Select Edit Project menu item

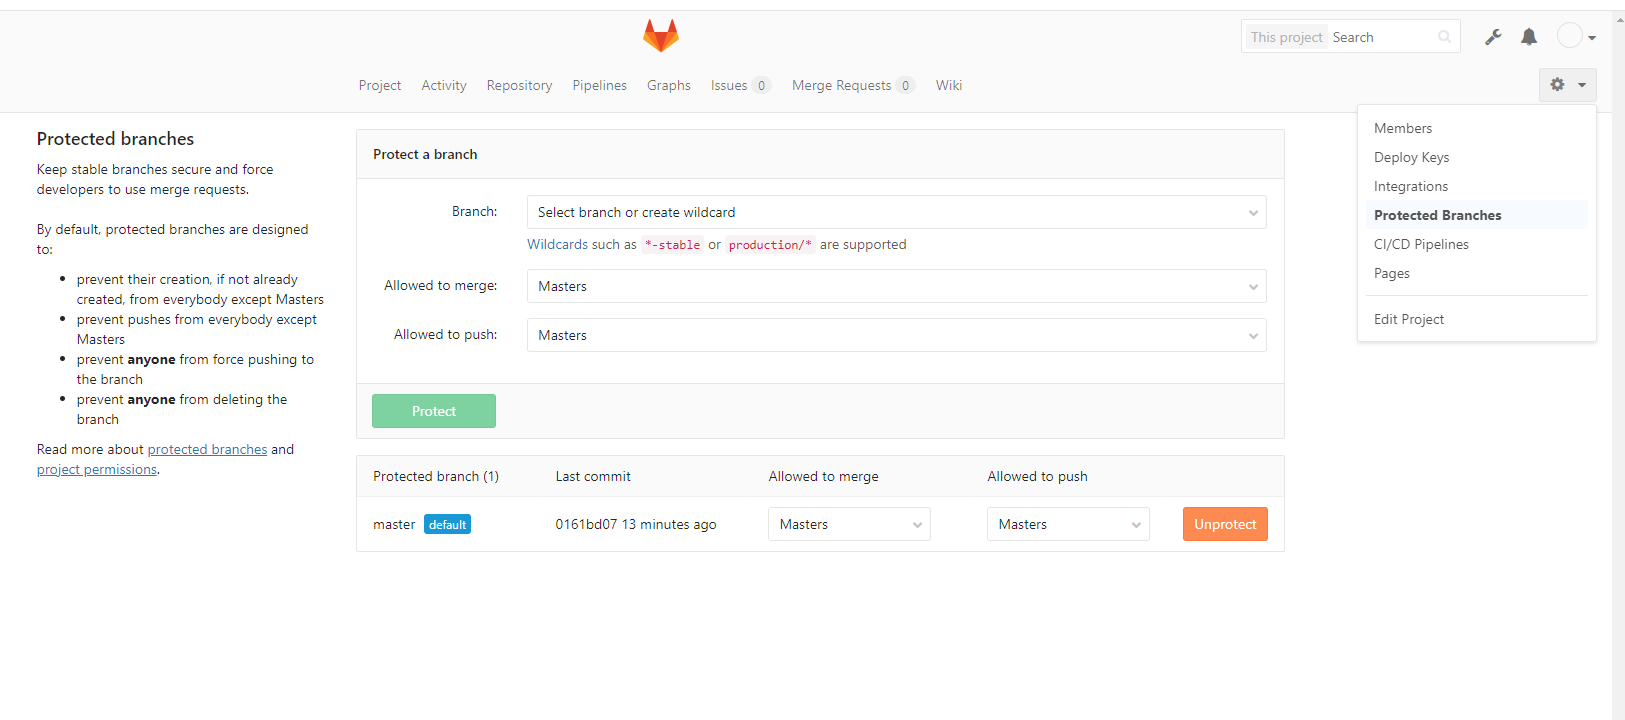pos(1476,319)
